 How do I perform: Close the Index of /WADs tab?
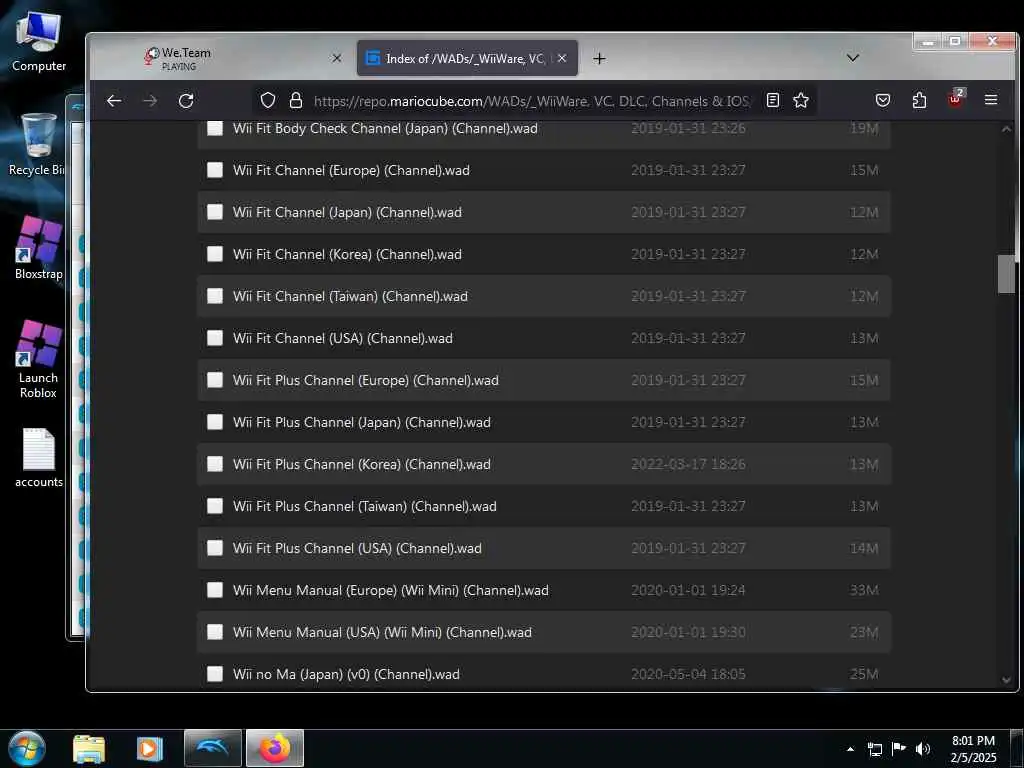pyautogui.click(x=562, y=58)
